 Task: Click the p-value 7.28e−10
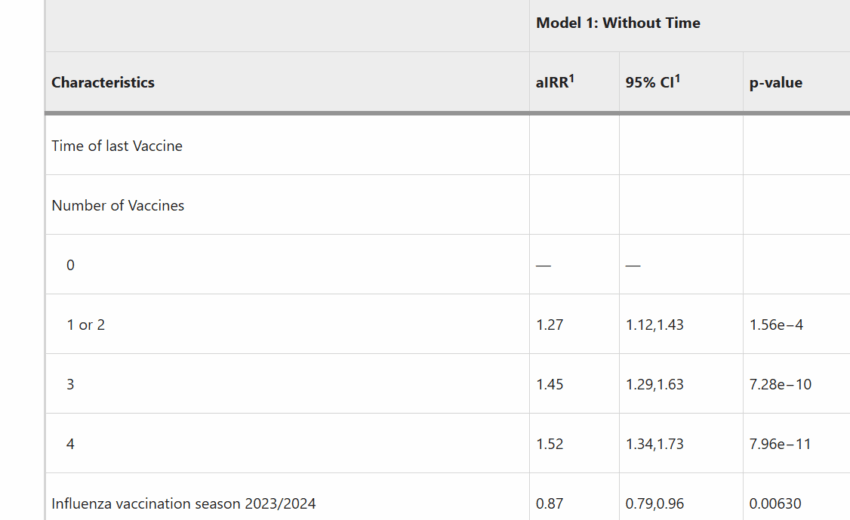(780, 384)
